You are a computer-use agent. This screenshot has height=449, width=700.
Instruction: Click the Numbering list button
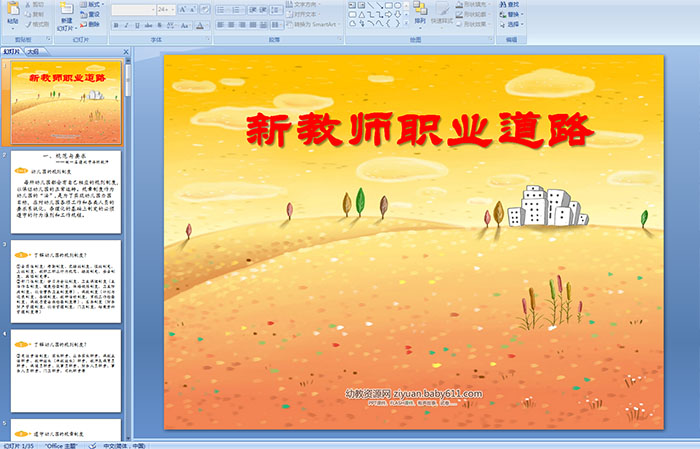point(238,10)
